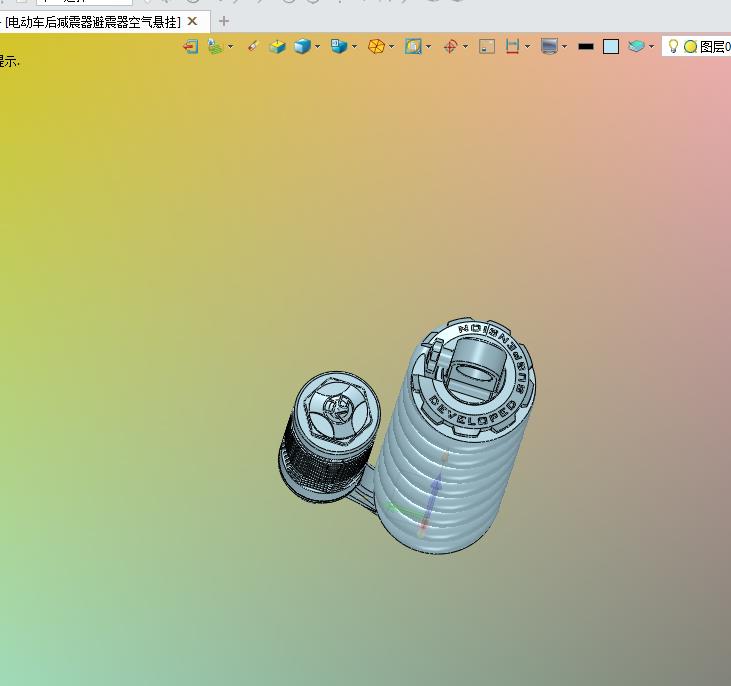Click the DEVELOPED engraved ring on cap
731x686 pixels.
(473, 413)
